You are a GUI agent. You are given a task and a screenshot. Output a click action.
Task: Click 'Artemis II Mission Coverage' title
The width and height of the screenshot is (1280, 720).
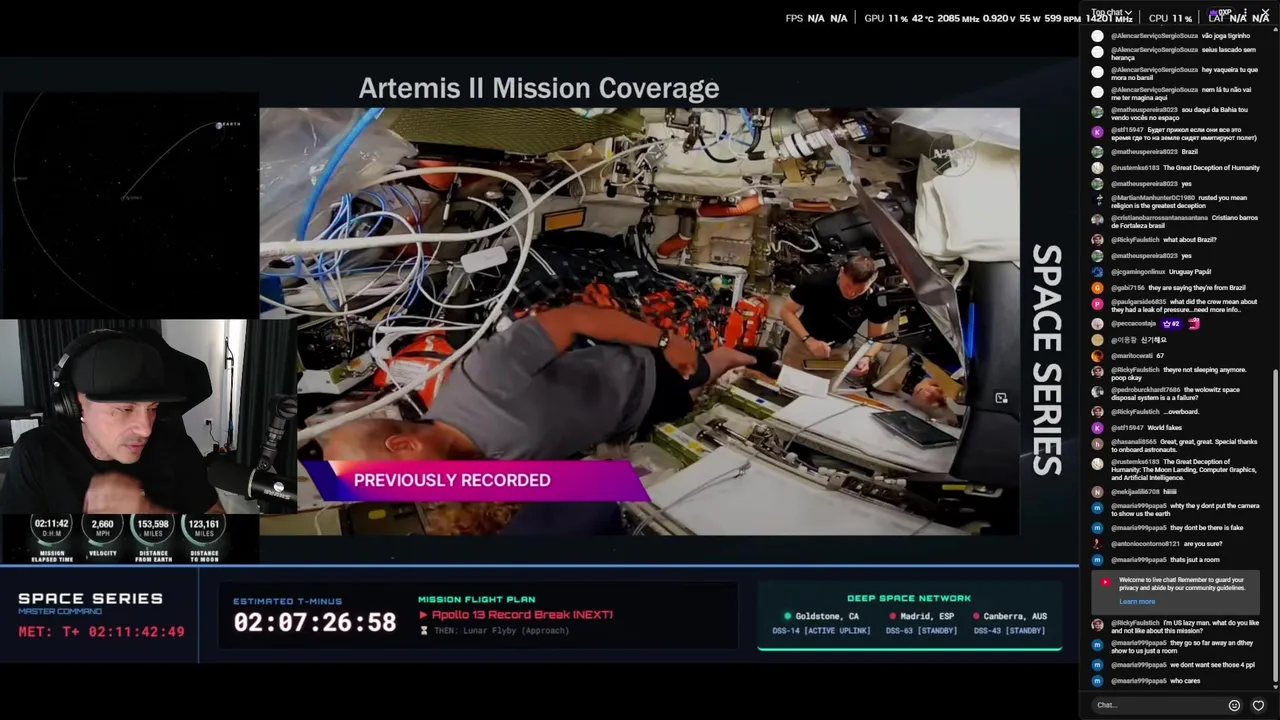click(539, 88)
